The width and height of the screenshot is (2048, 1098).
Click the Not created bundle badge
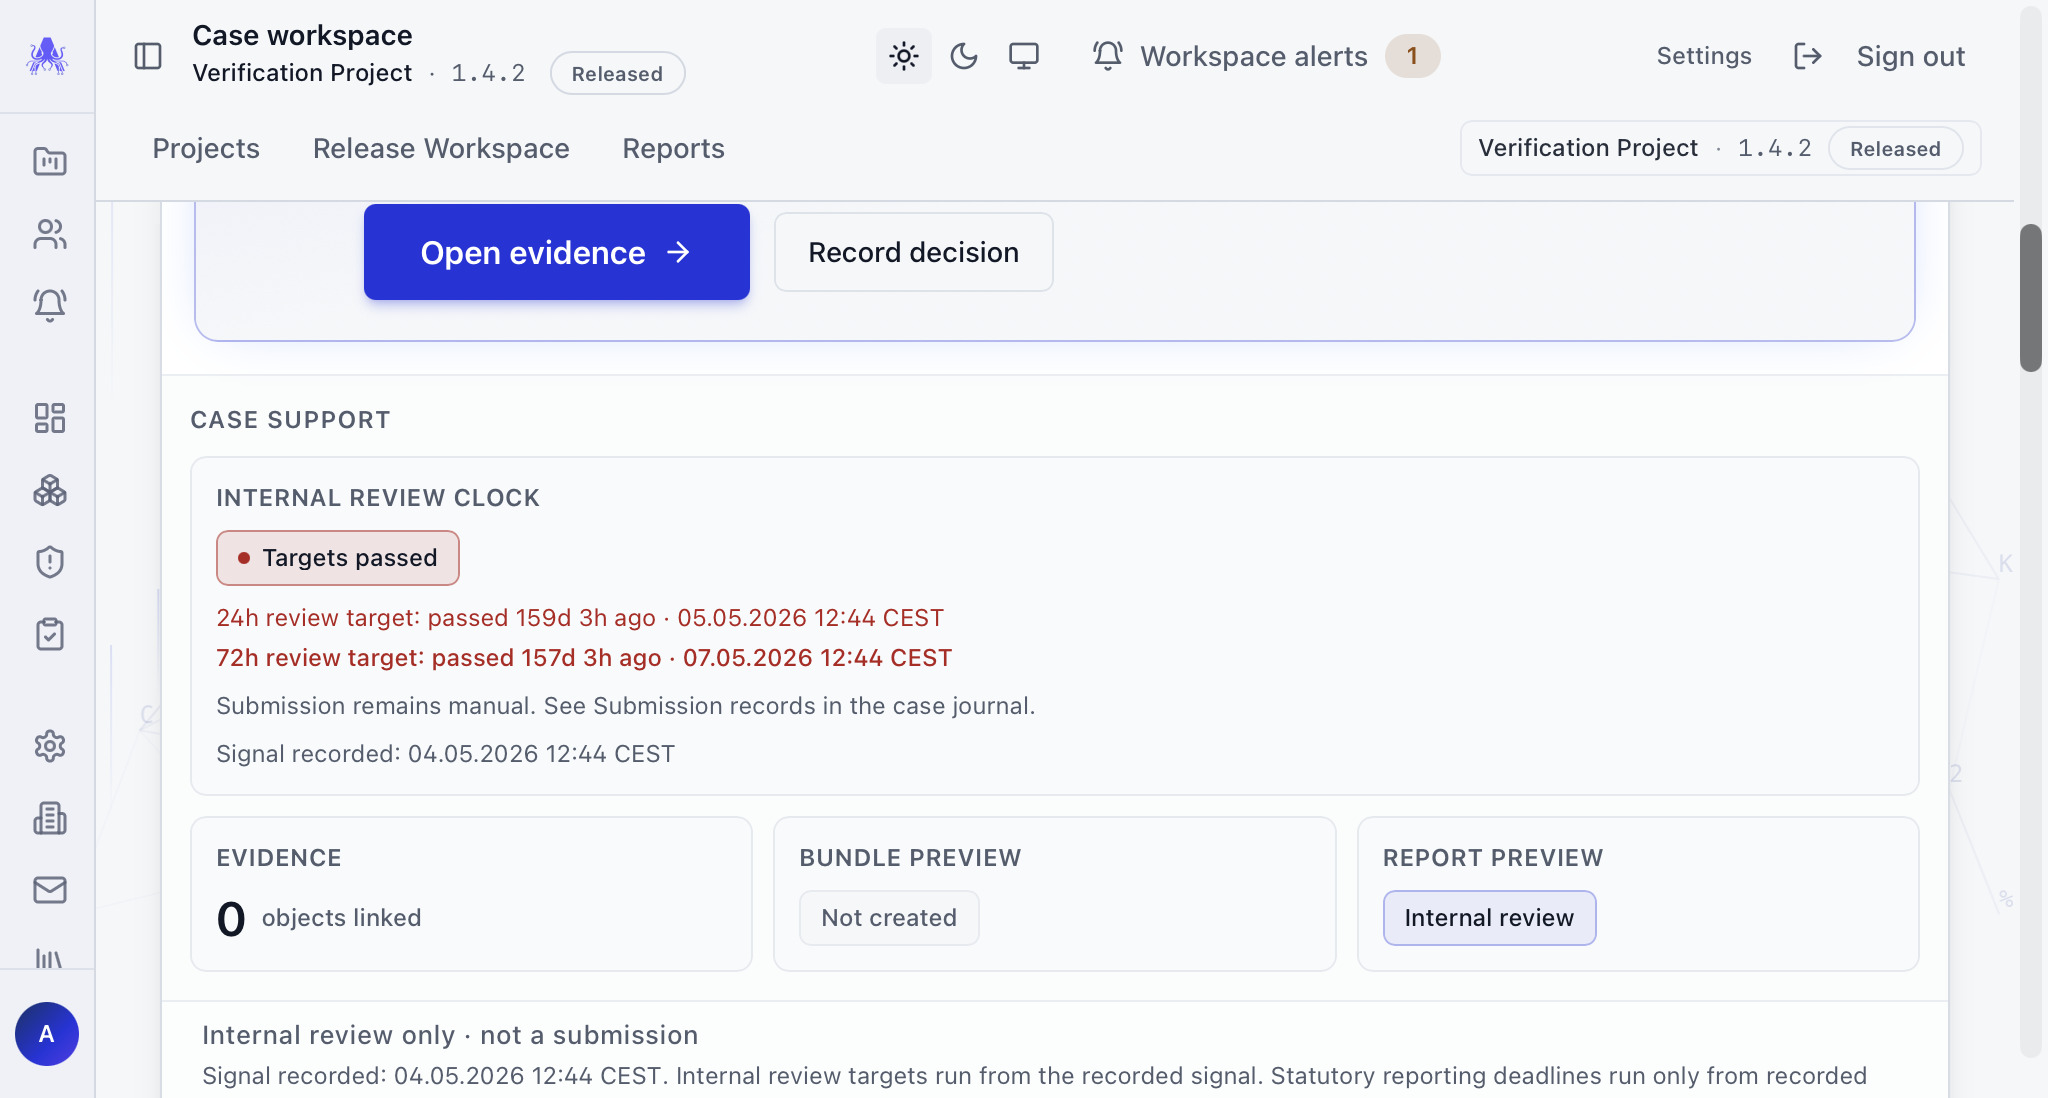tap(889, 918)
